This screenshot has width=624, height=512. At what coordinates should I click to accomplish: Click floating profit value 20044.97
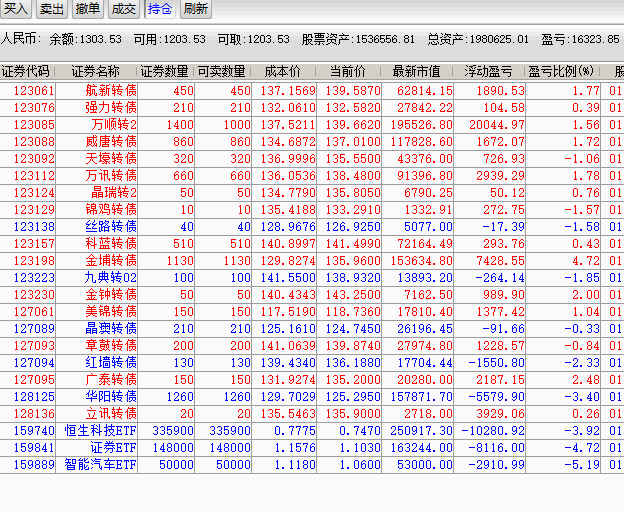pos(497,125)
